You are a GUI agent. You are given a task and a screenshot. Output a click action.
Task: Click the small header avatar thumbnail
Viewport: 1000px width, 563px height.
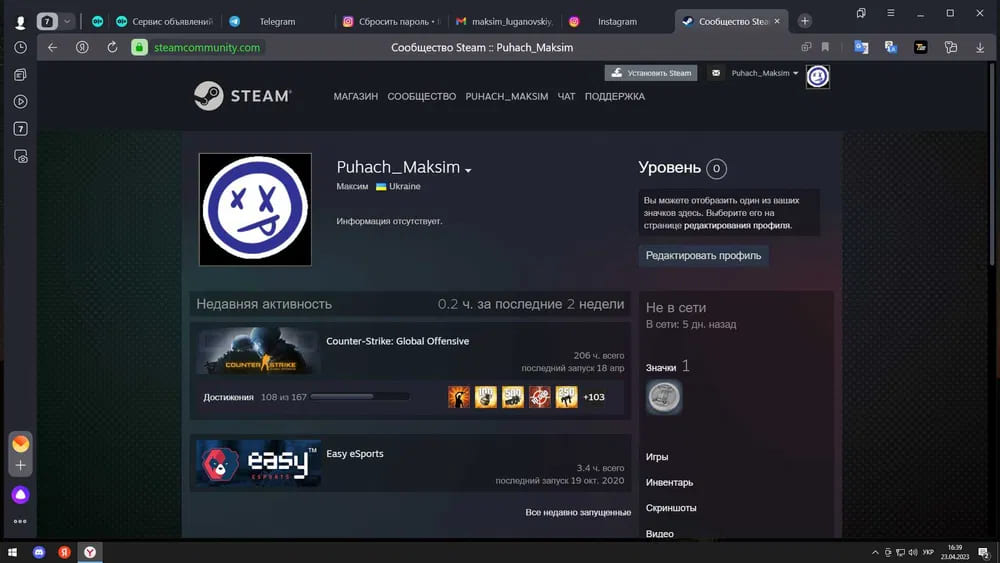pos(818,77)
